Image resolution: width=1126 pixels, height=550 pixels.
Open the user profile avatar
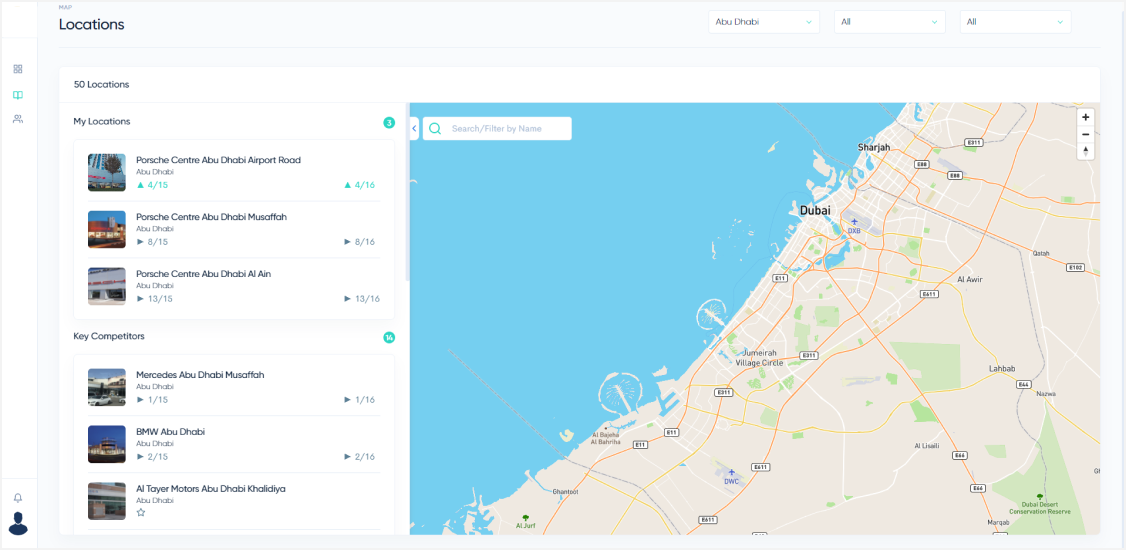(x=19, y=523)
